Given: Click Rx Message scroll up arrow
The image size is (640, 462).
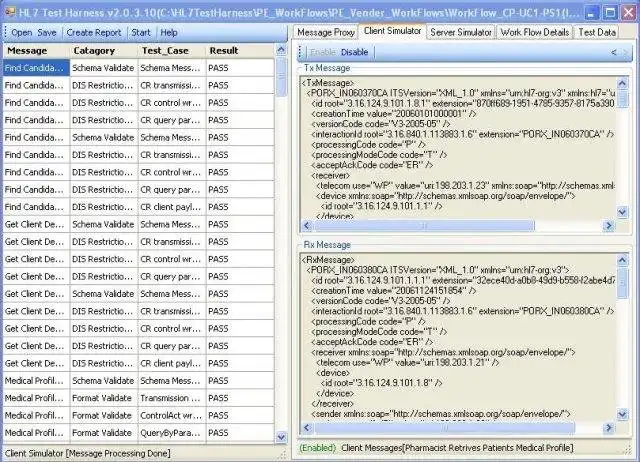Looking at the screenshot, I should point(622,260).
